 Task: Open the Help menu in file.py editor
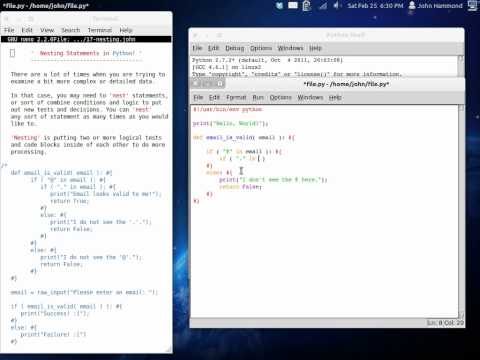335,97
